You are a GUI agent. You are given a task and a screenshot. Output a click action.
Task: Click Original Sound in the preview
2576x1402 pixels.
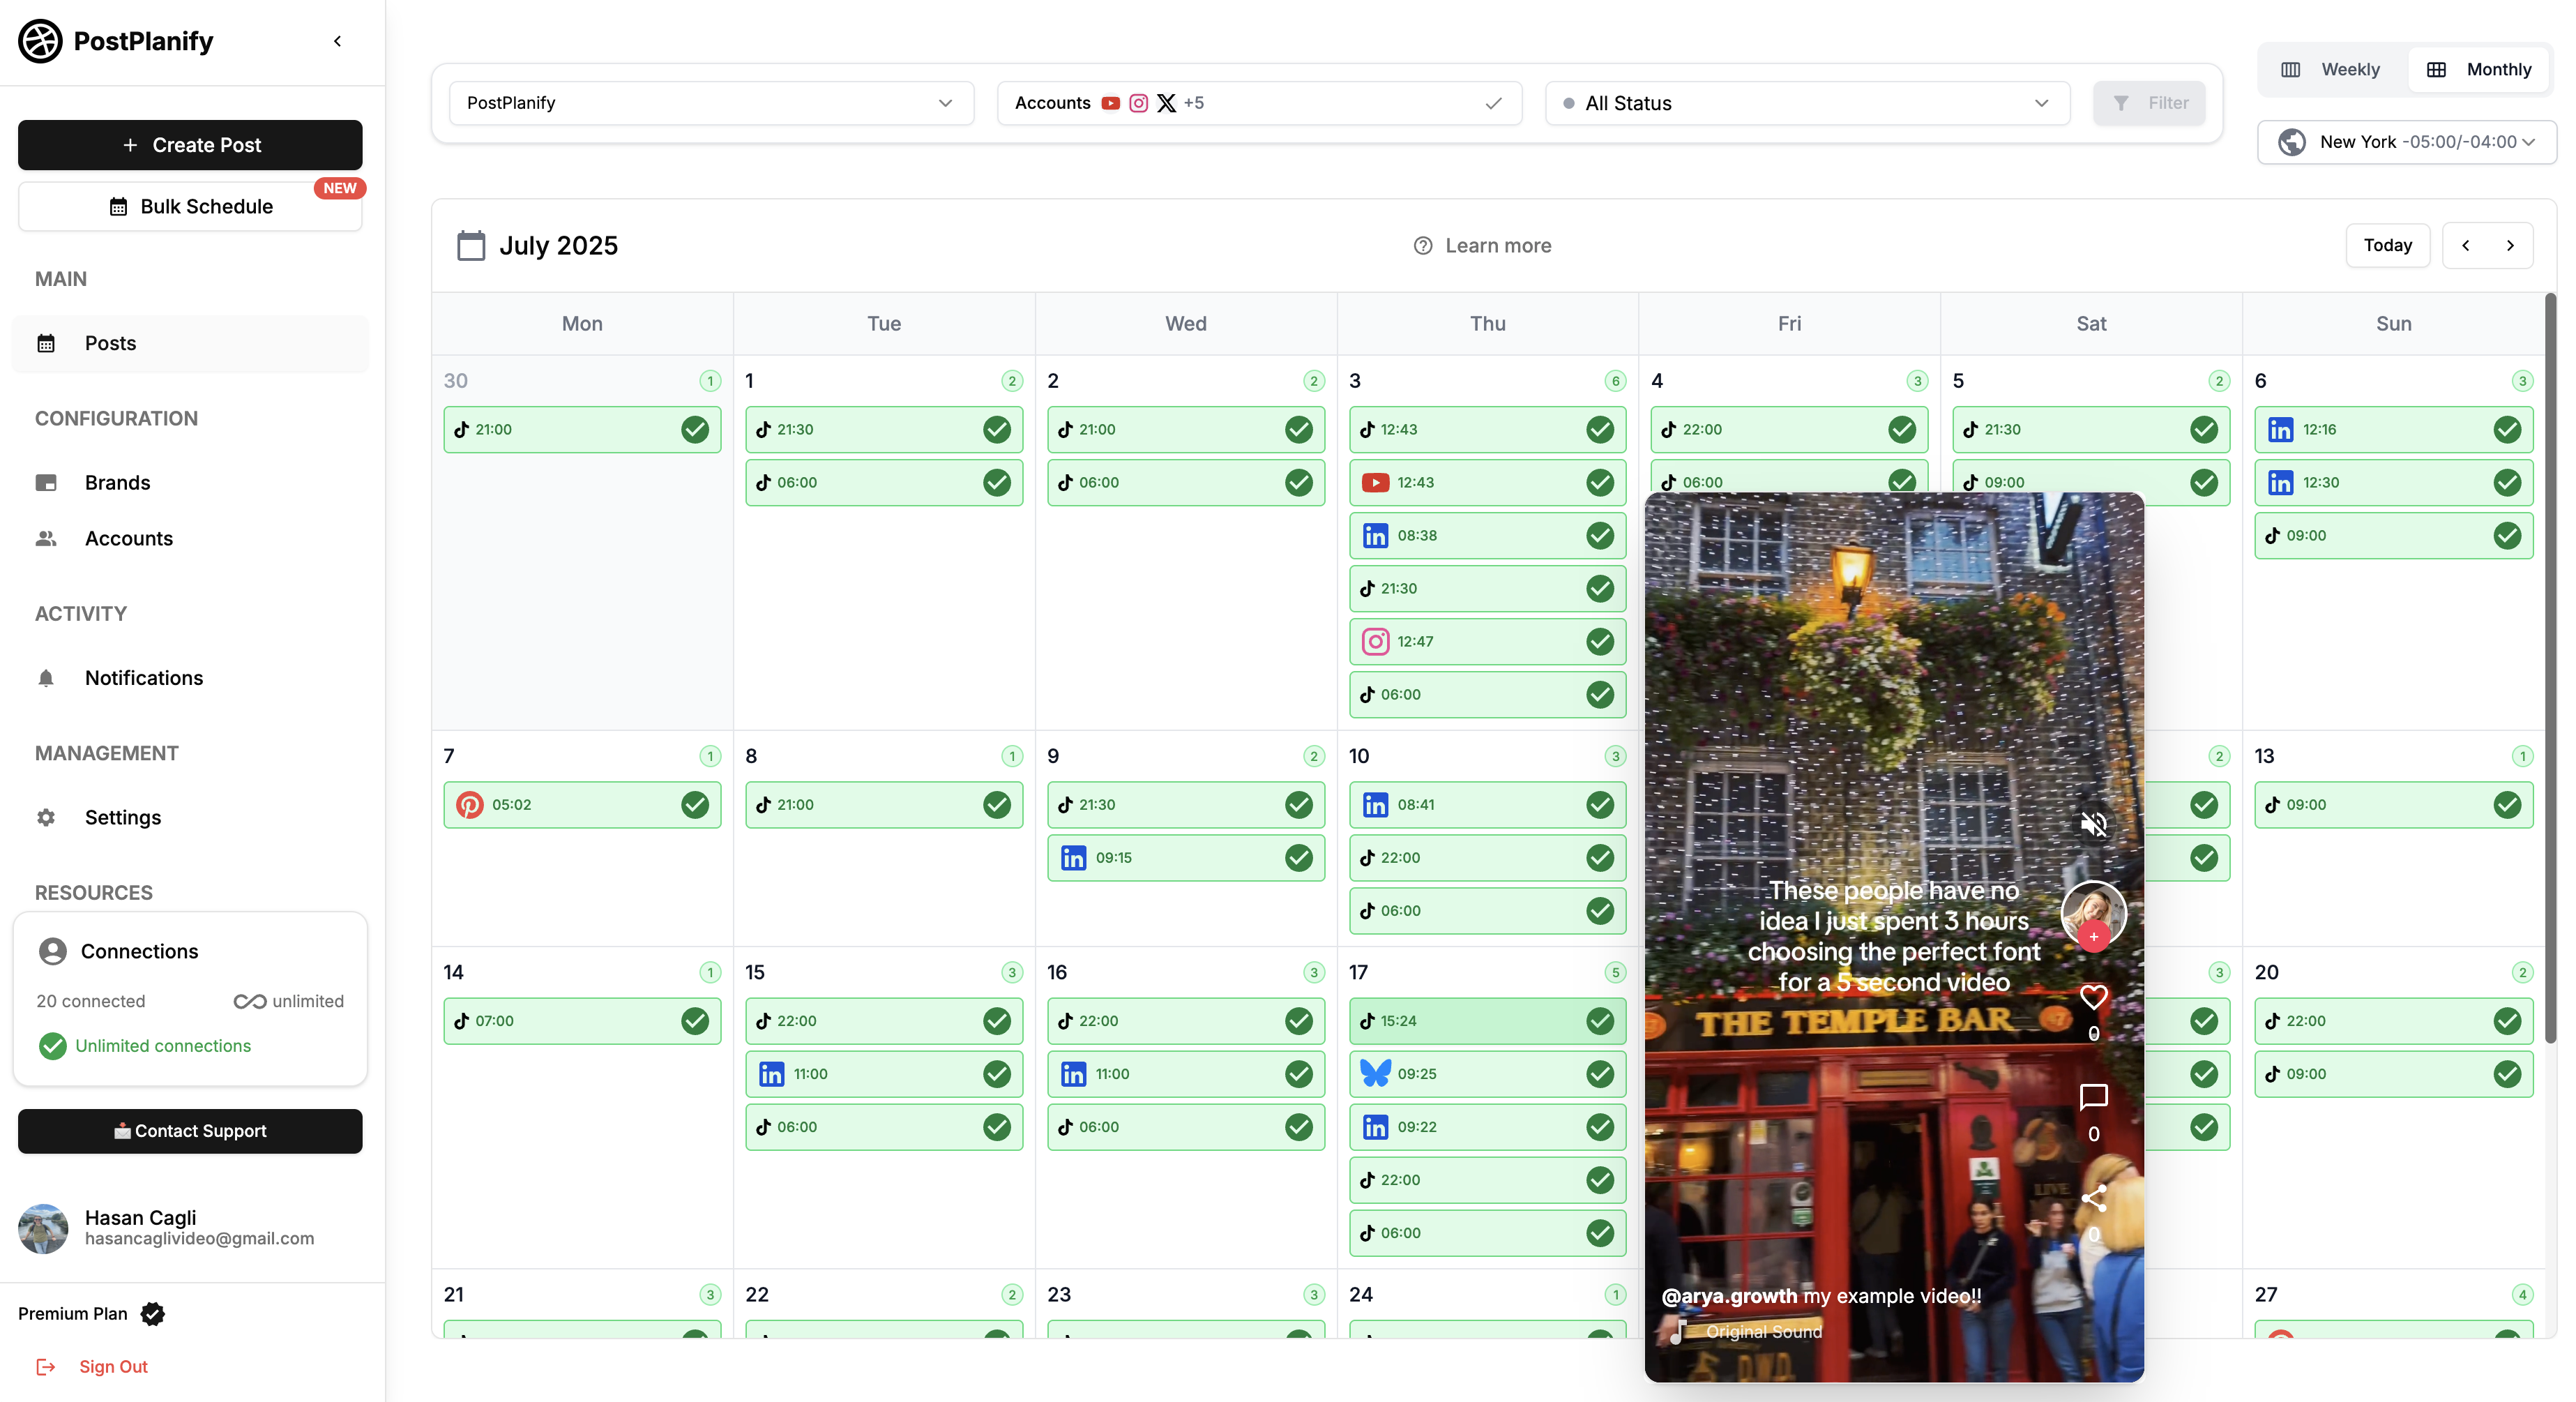point(1763,1332)
